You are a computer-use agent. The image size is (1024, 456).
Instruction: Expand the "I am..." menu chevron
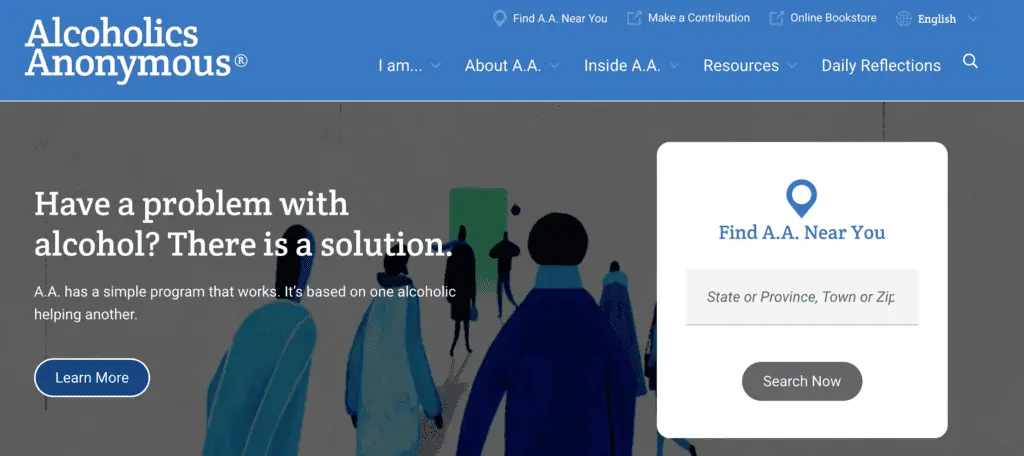(436, 66)
